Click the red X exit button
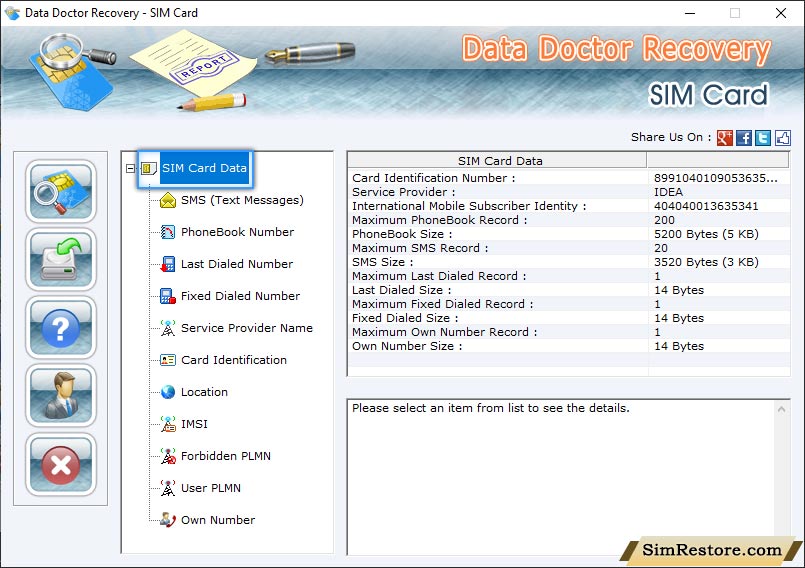The image size is (805, 568). [61, 464]
